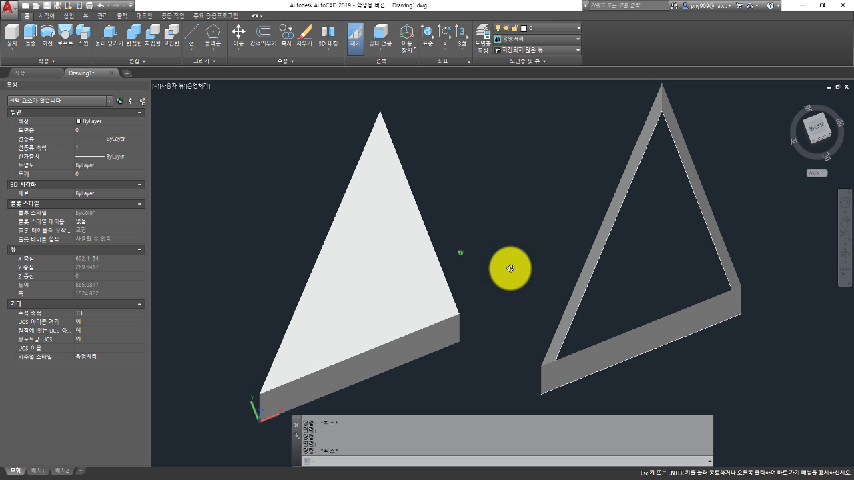854x480 pixels.
Task: Open the Home ribbon tab
Action: (28, 17)
